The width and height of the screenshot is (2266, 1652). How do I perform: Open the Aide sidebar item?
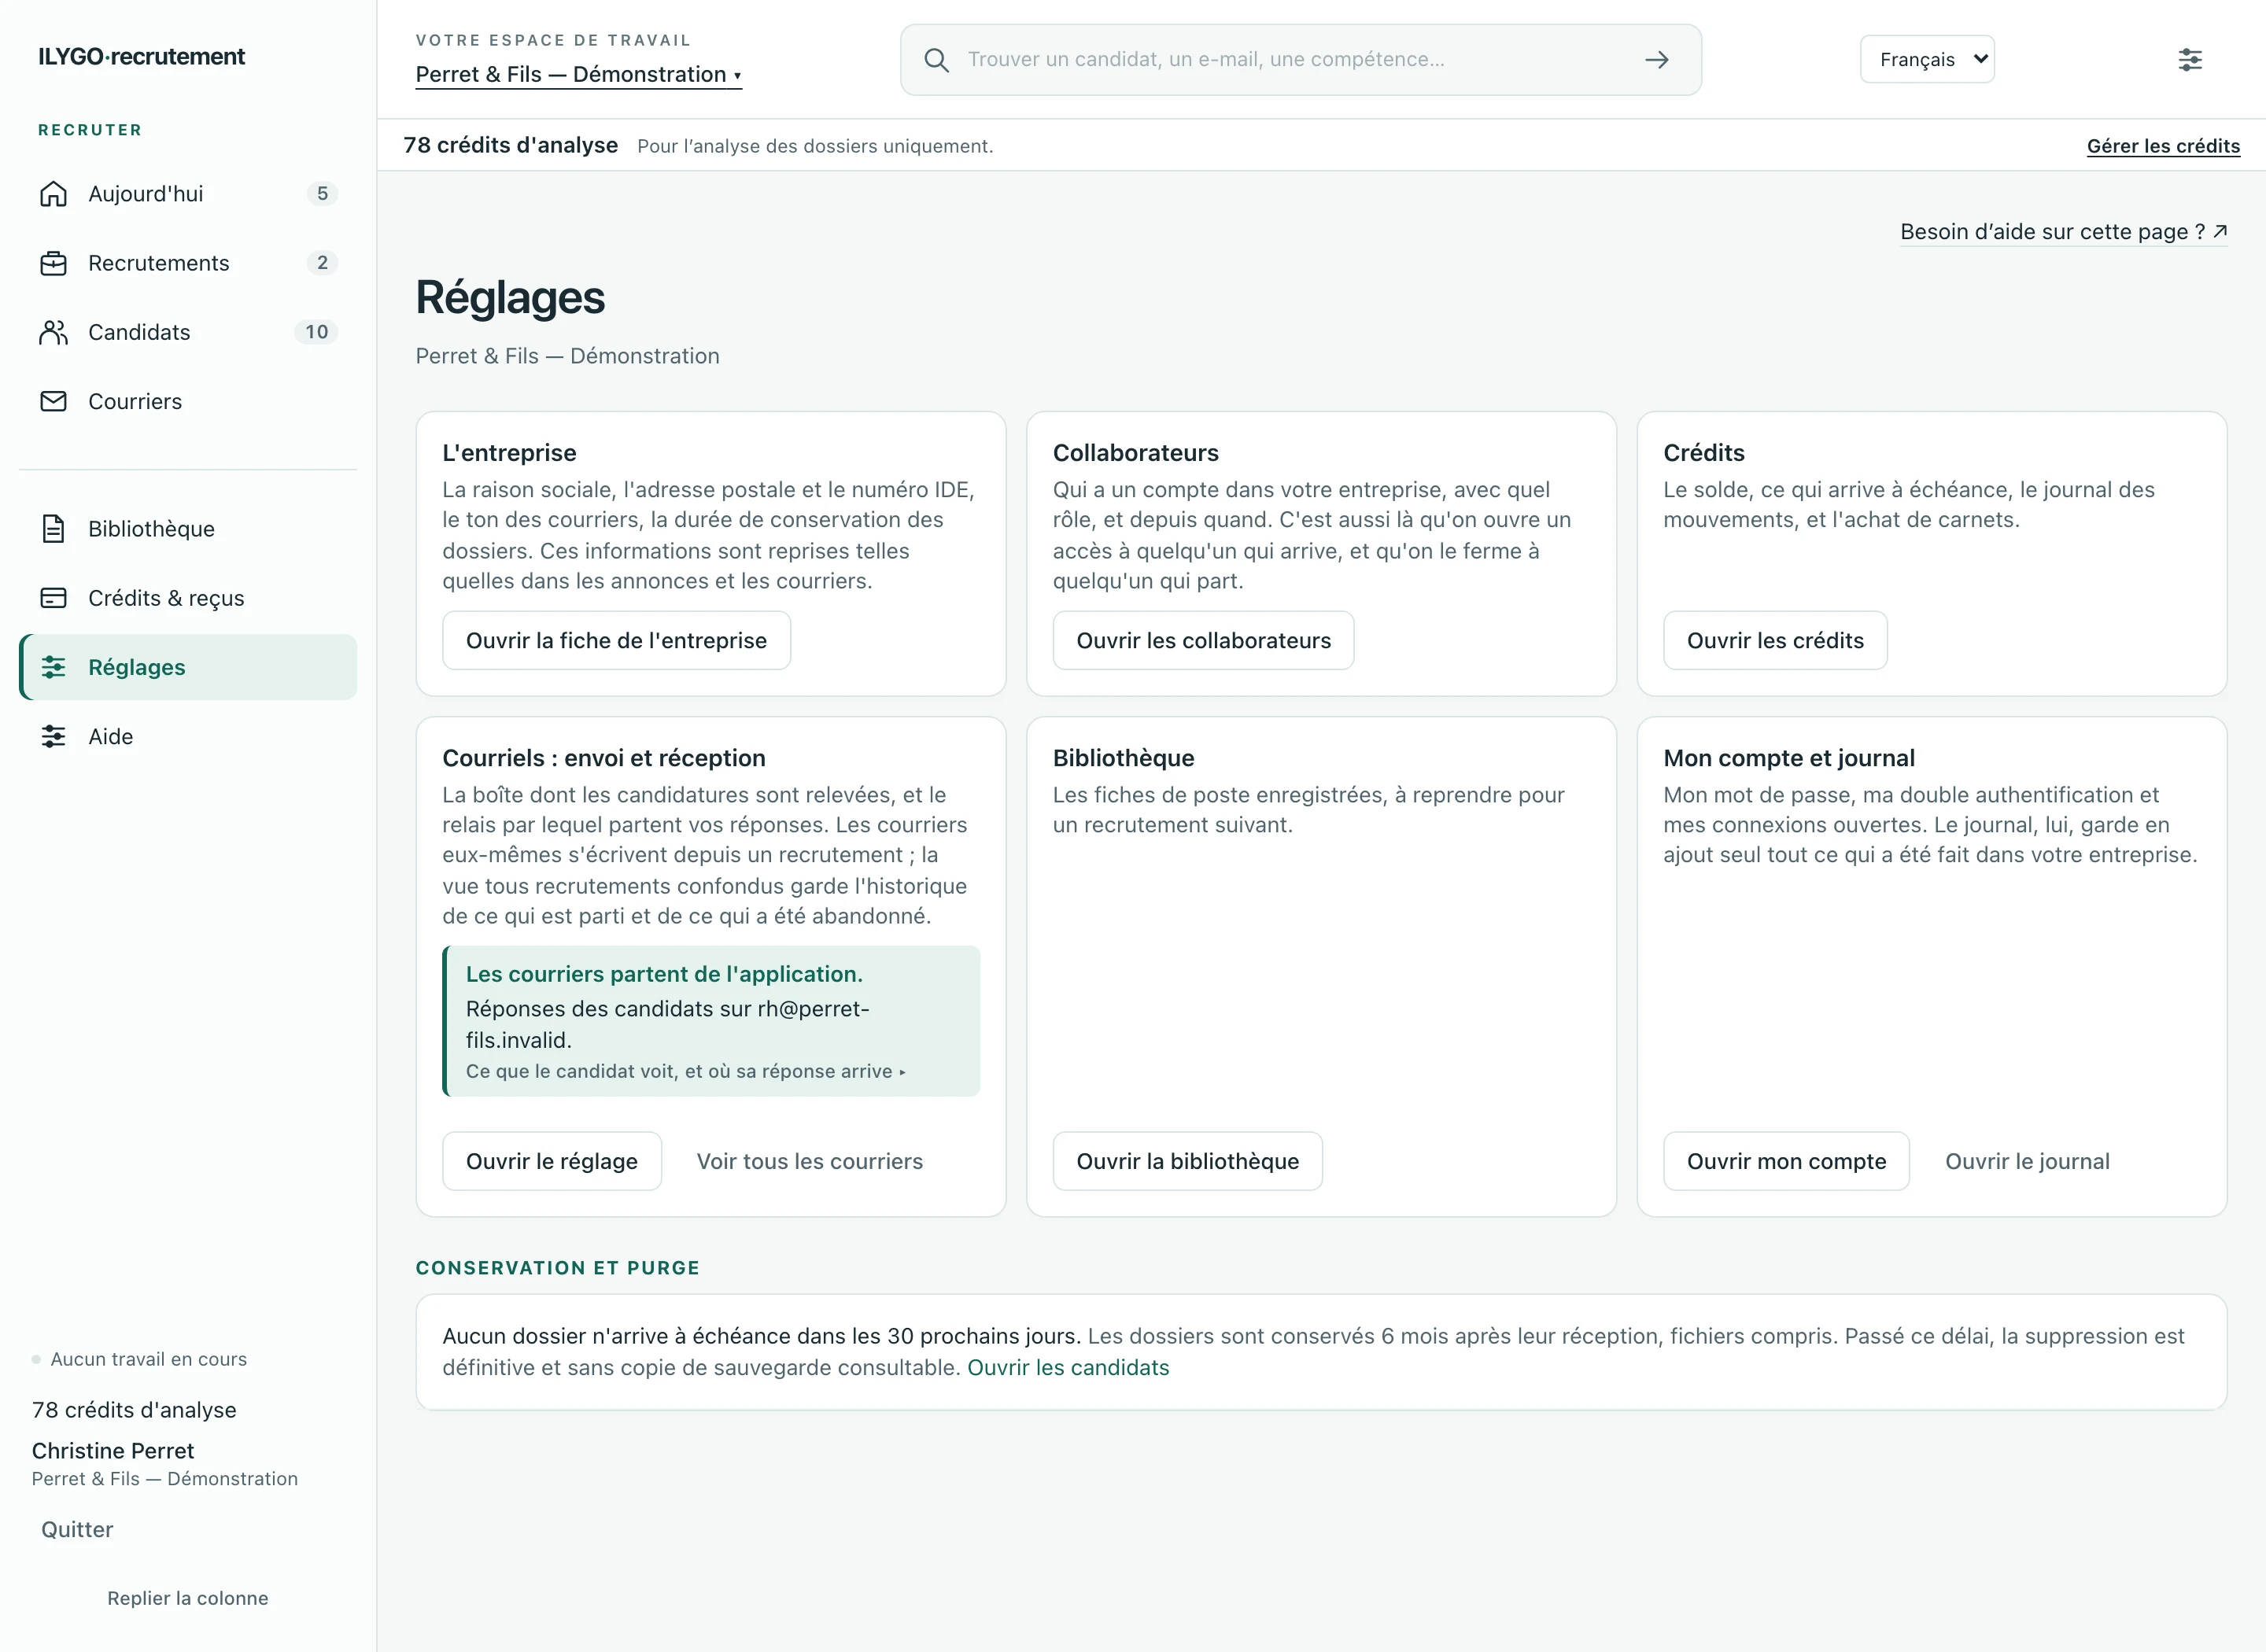click(188, 737)
